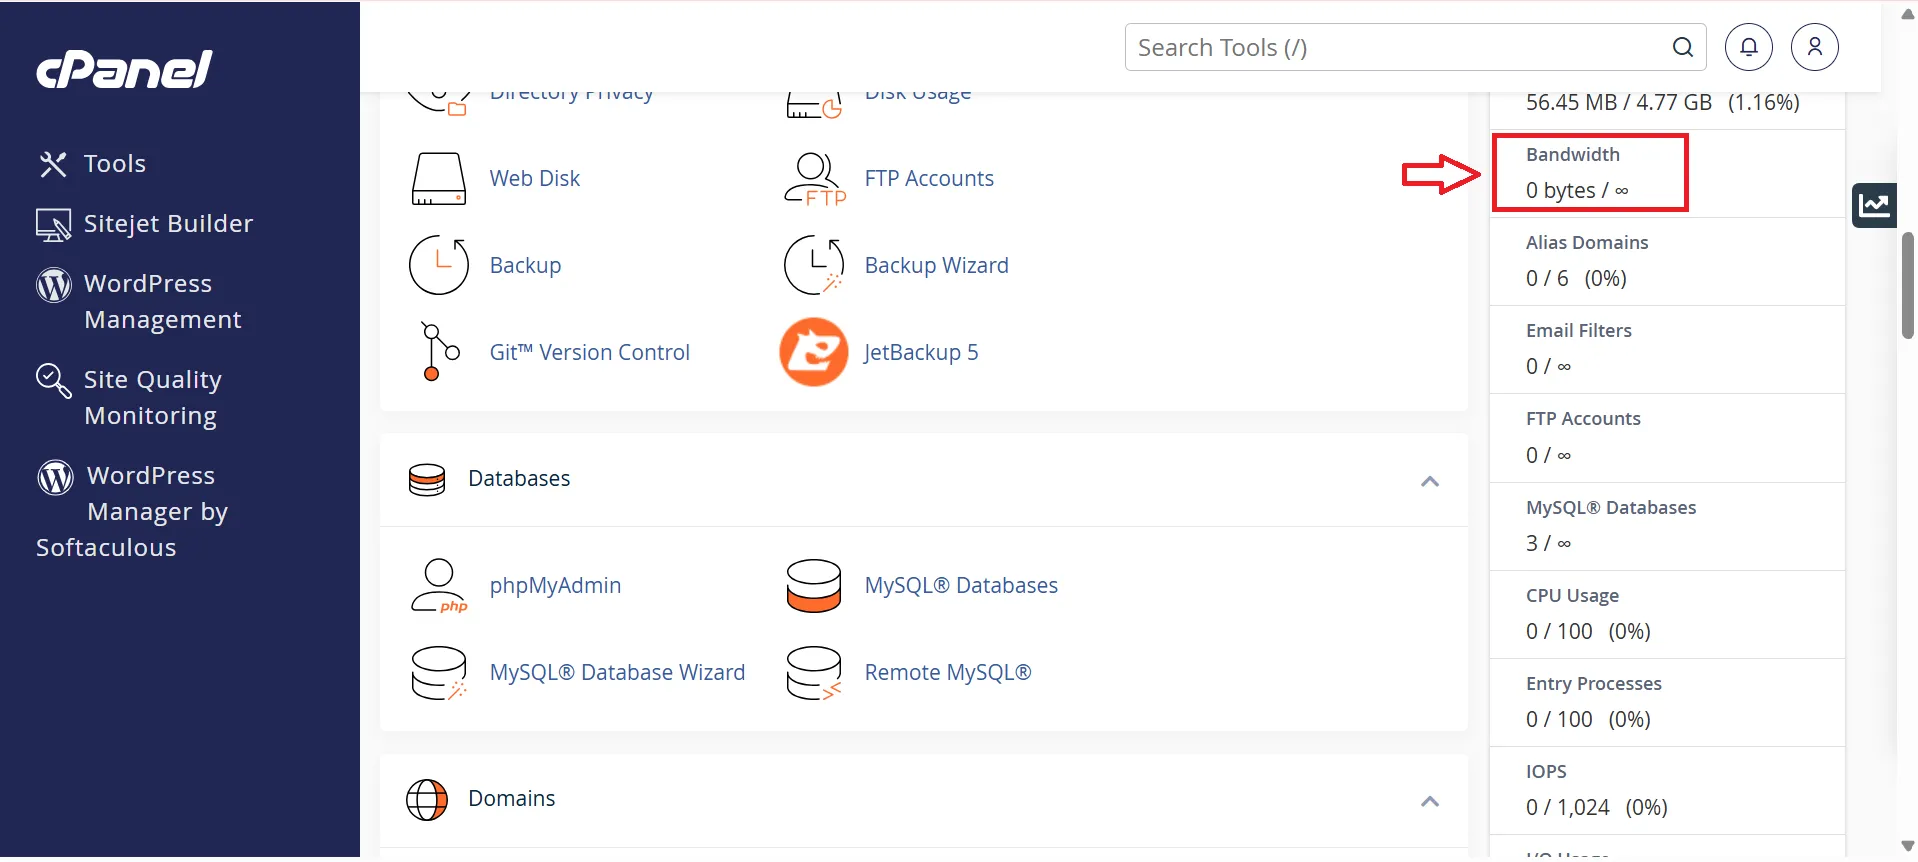Screen dimensions: 1918x862
Task: Click the Backup Wizard clock icon
Action: coord(813,266)
